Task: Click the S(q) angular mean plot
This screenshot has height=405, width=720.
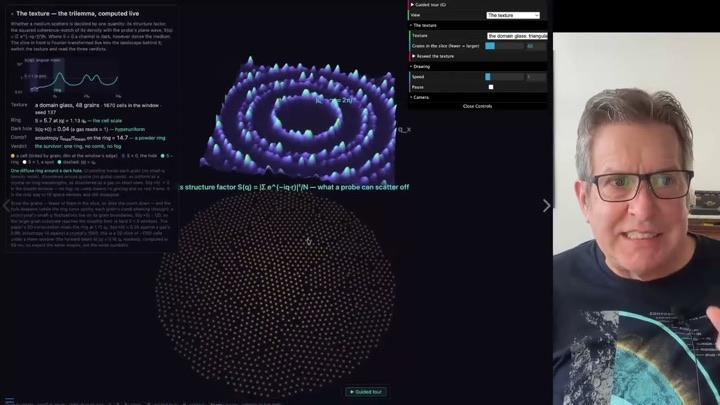Action: point(69,77)
